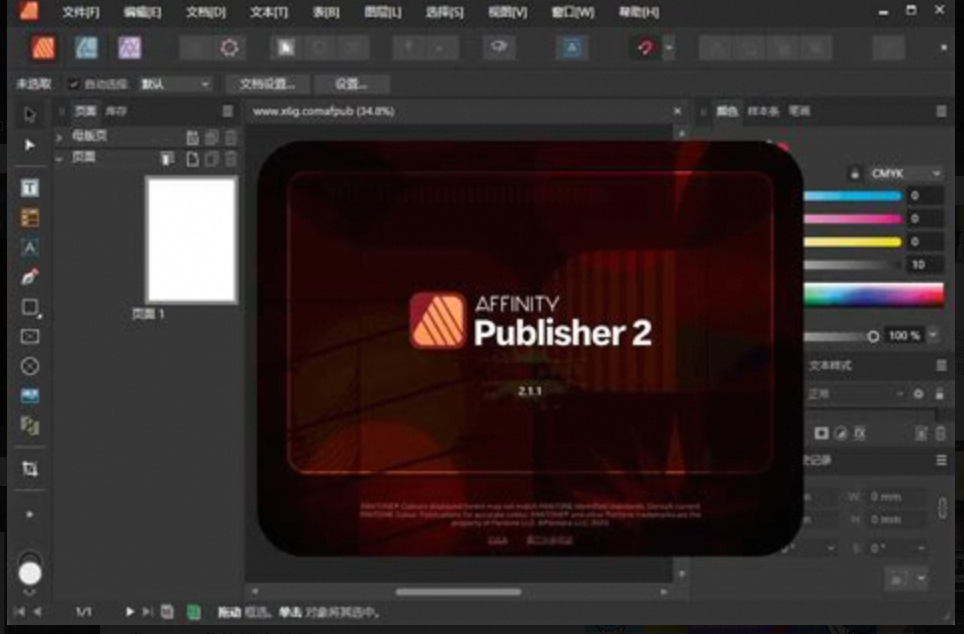Close the www.x6g.comafpub document tab
Screen dimensions: 964x634
(677, 111)
